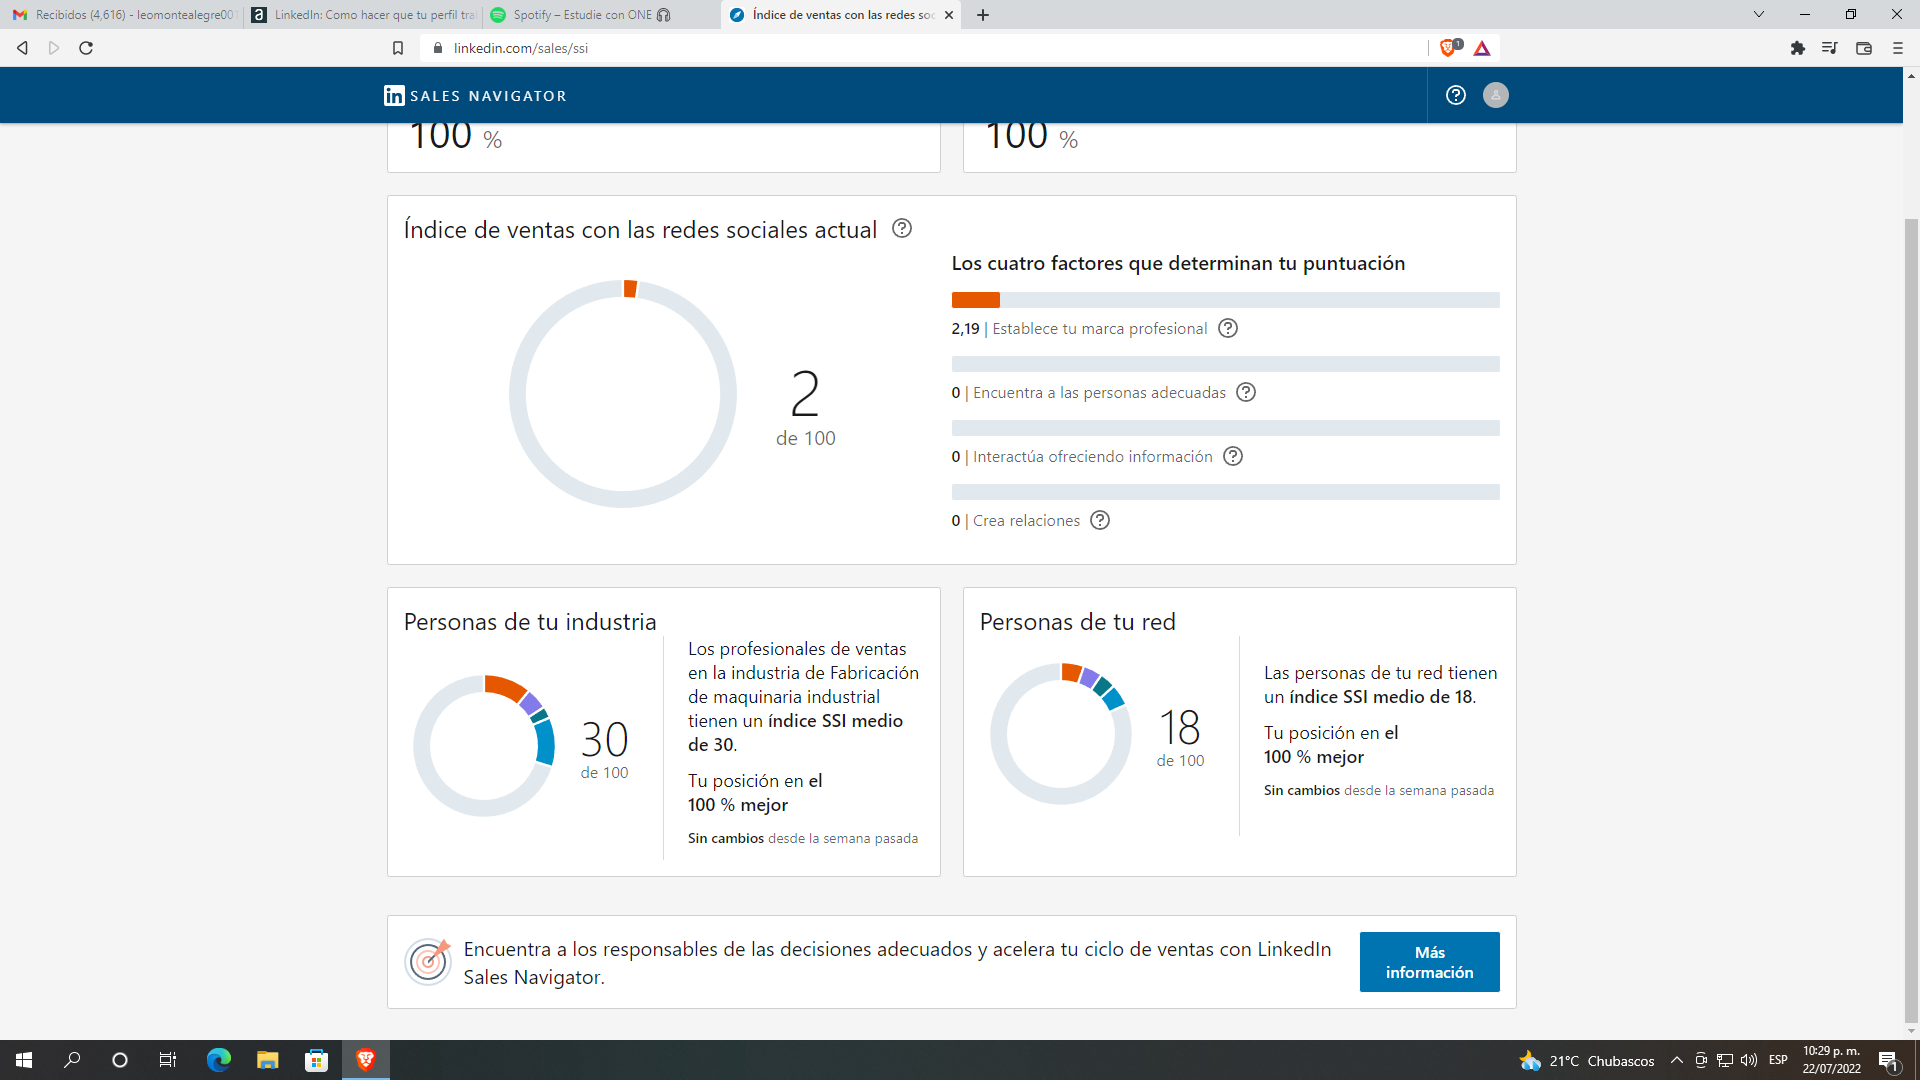1920x1080 pixels.
Task: Click the Interactúa ofreciendo información progress bar
Action: (1225, 428)
